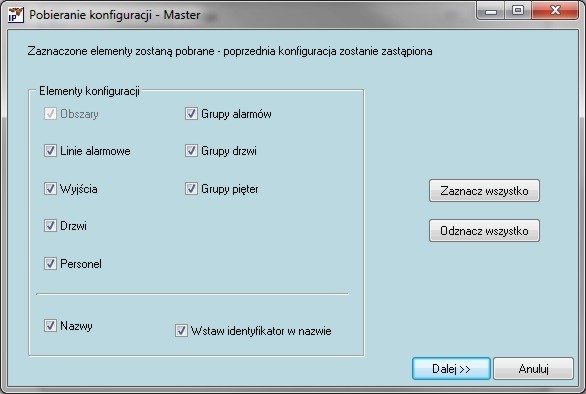This screenshot has width=586, height=394.
Task: Uncheck the Personel checkbox
Action: tap(50, 264)
